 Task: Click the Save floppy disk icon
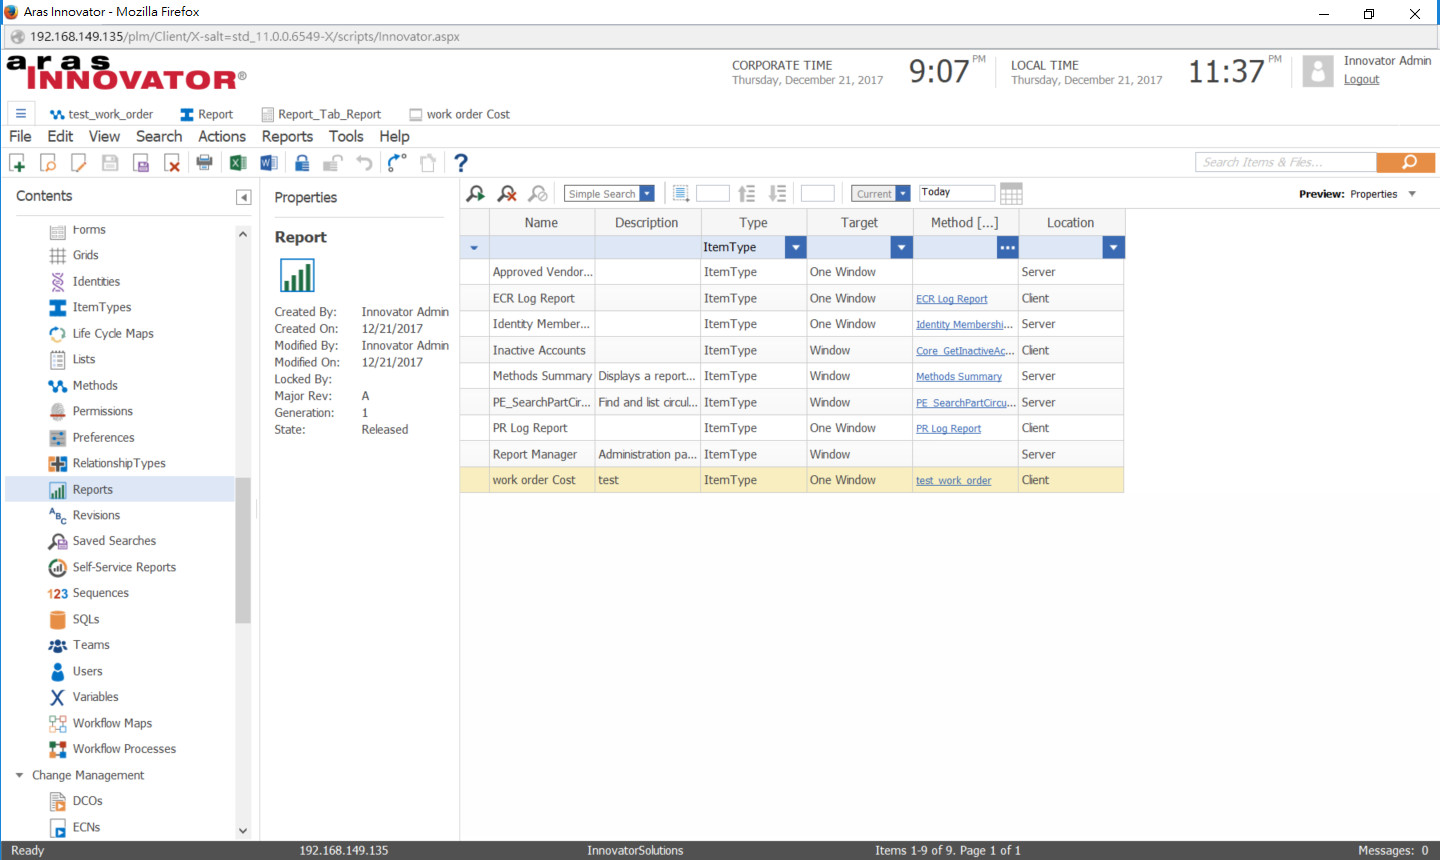[x=110, y=163]
